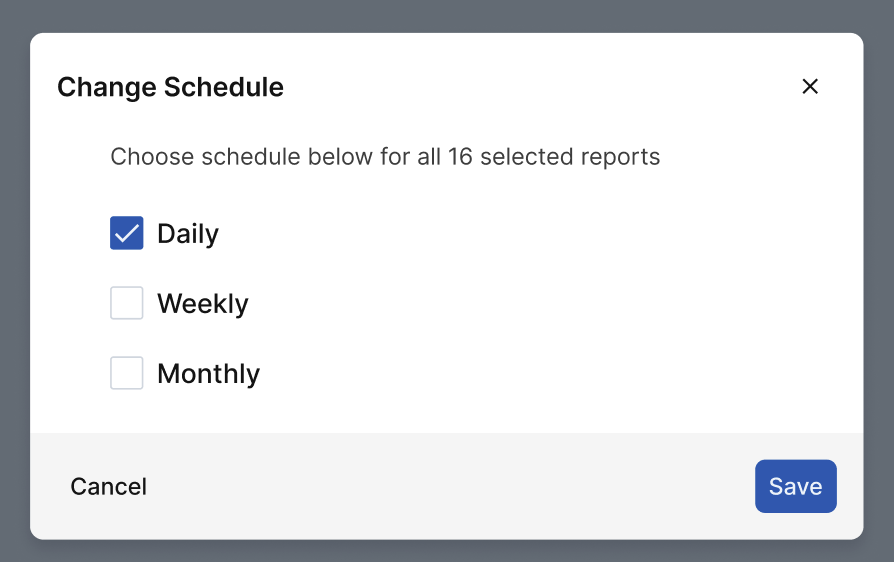Click the number "16" in the description
This screenshot has height=562, width=894.
click(460, 157)
